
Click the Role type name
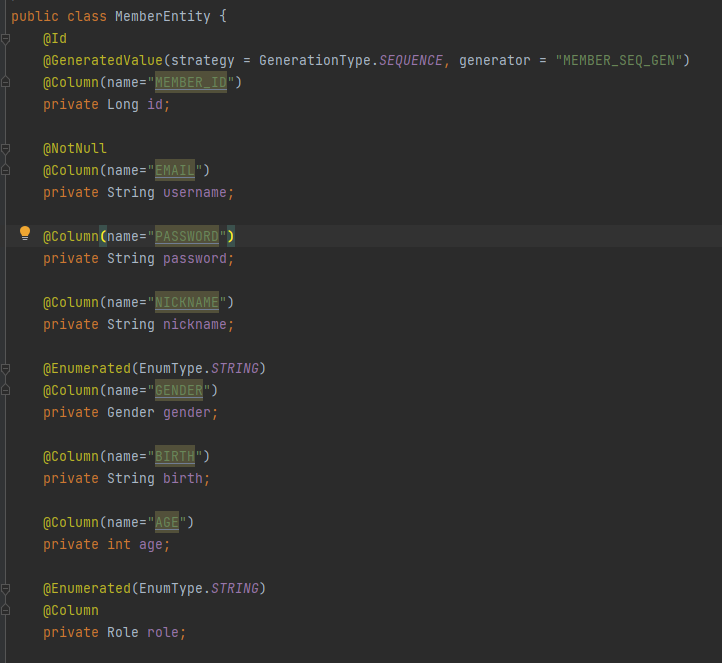click(x=122, y=632)
